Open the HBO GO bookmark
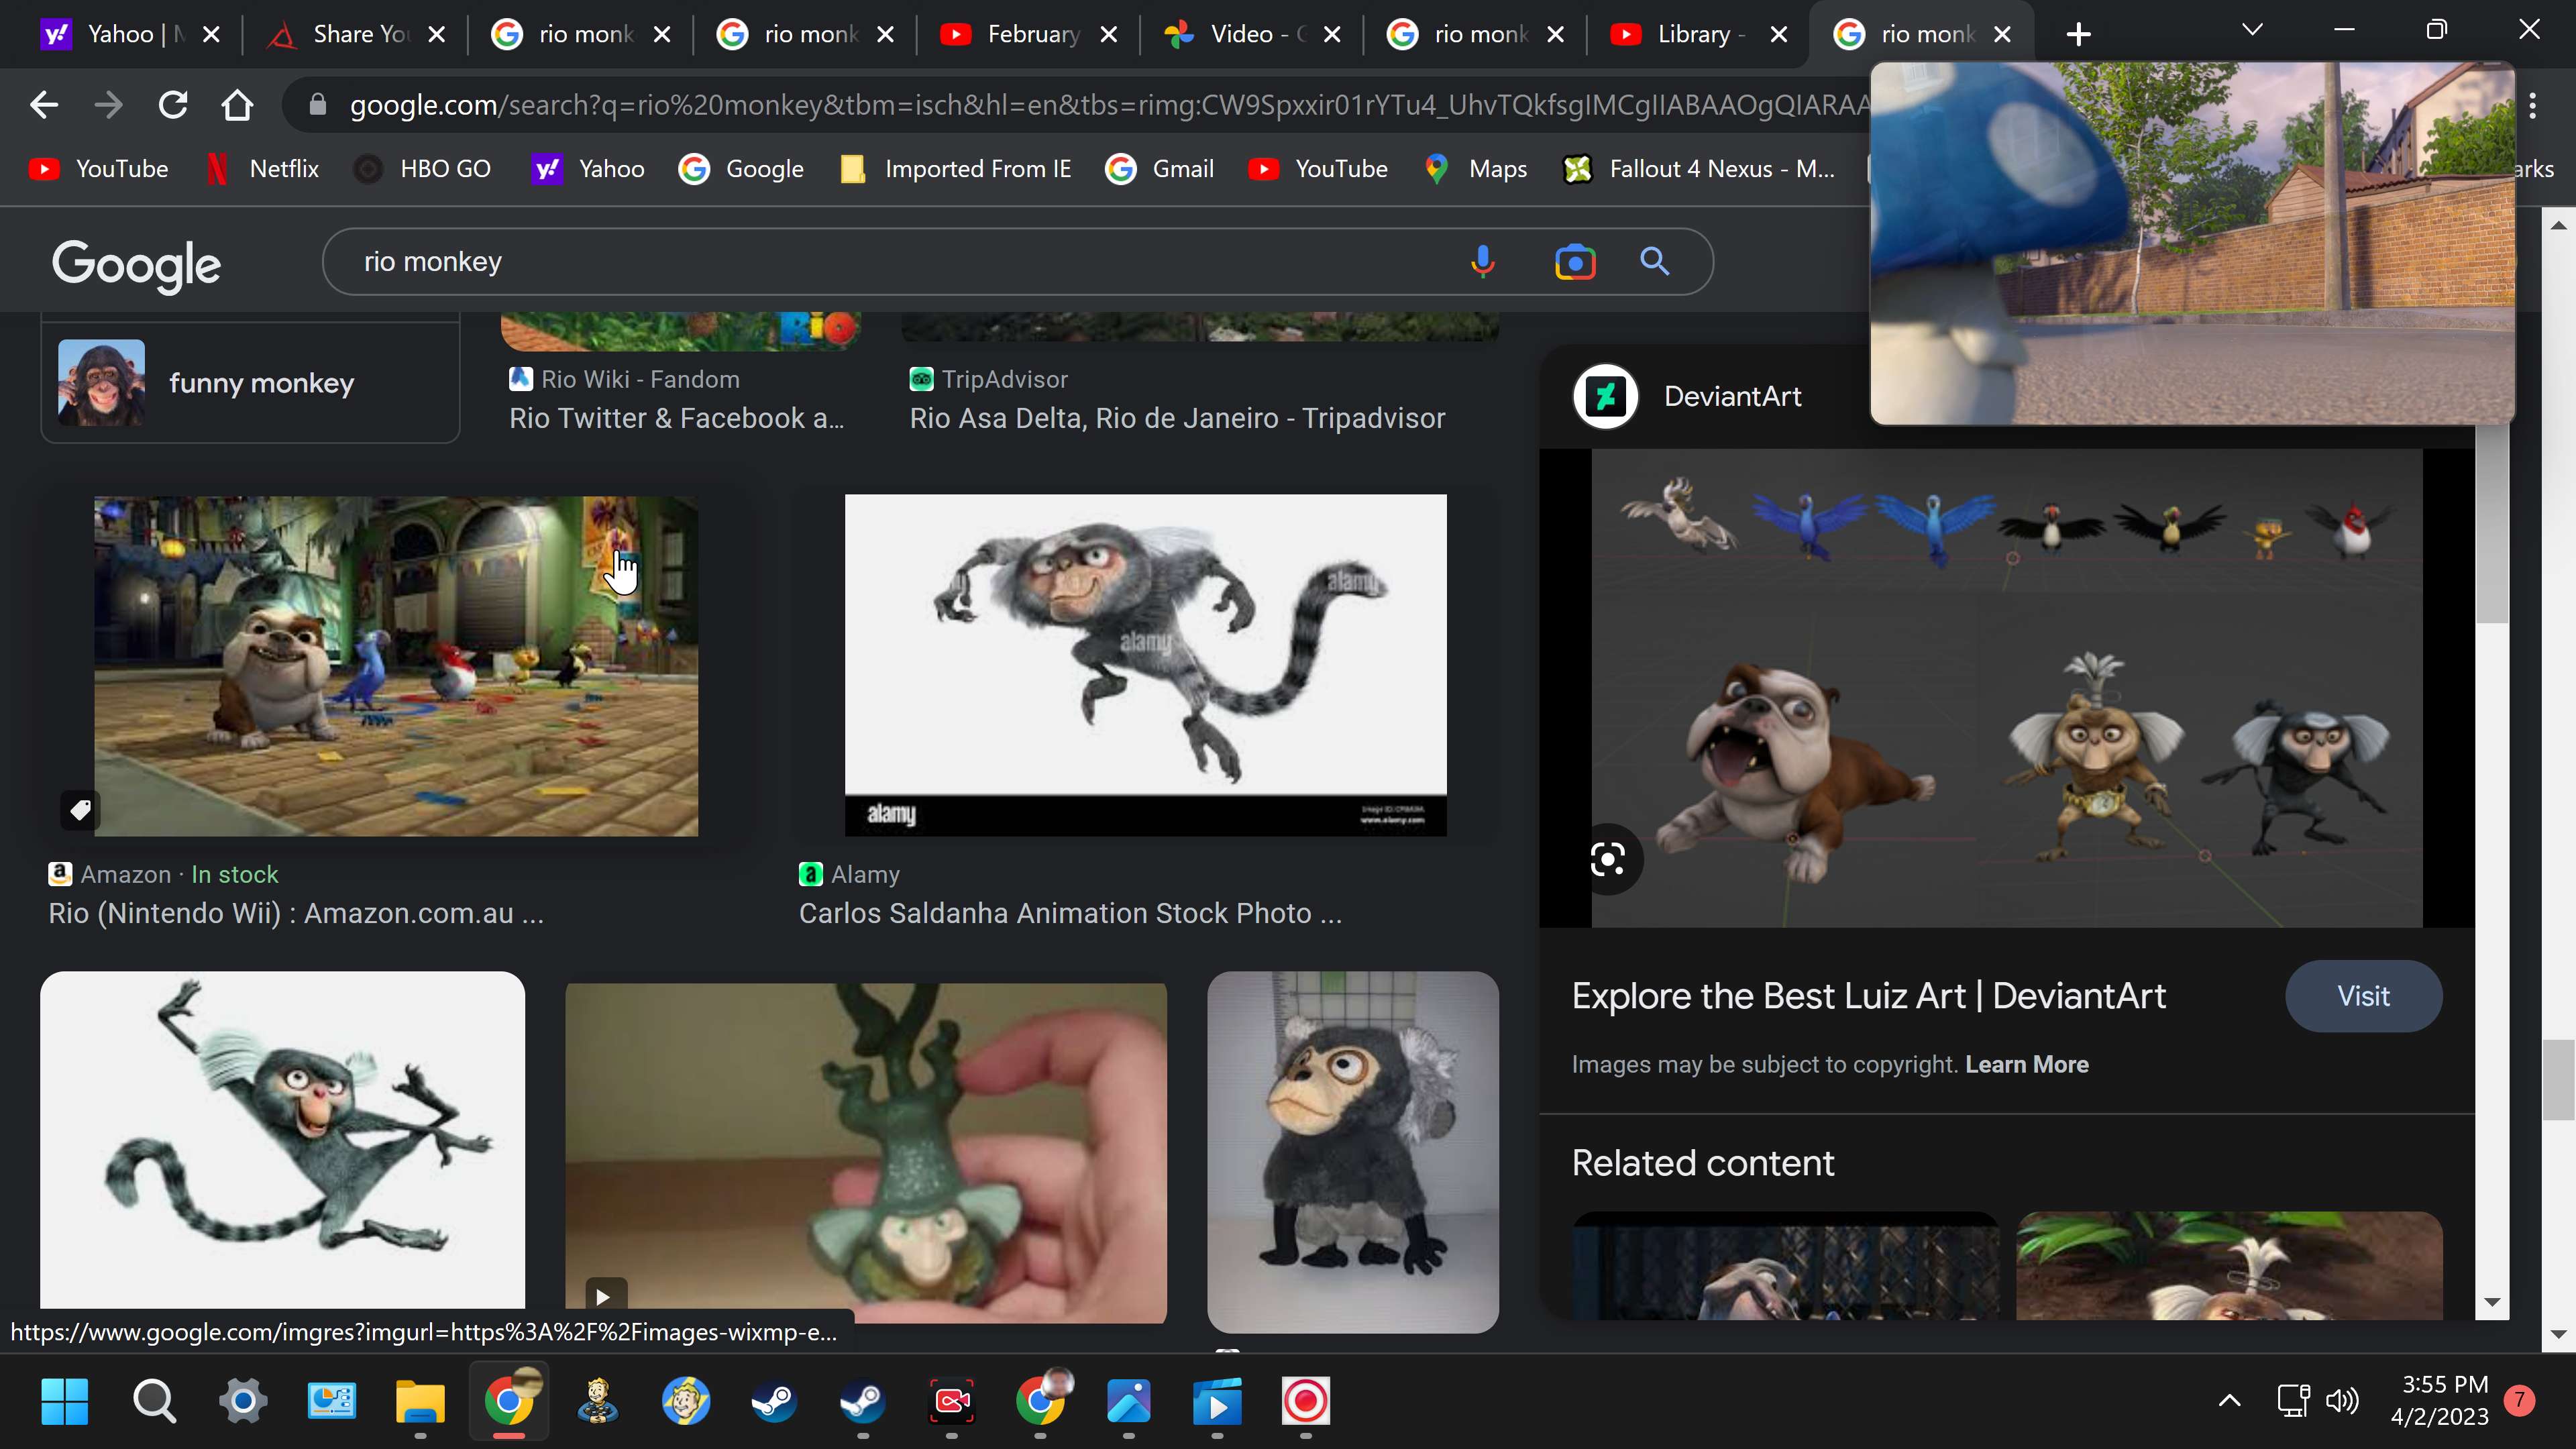The width and height of the screenshot is (2576, 1449). point(423,169)
